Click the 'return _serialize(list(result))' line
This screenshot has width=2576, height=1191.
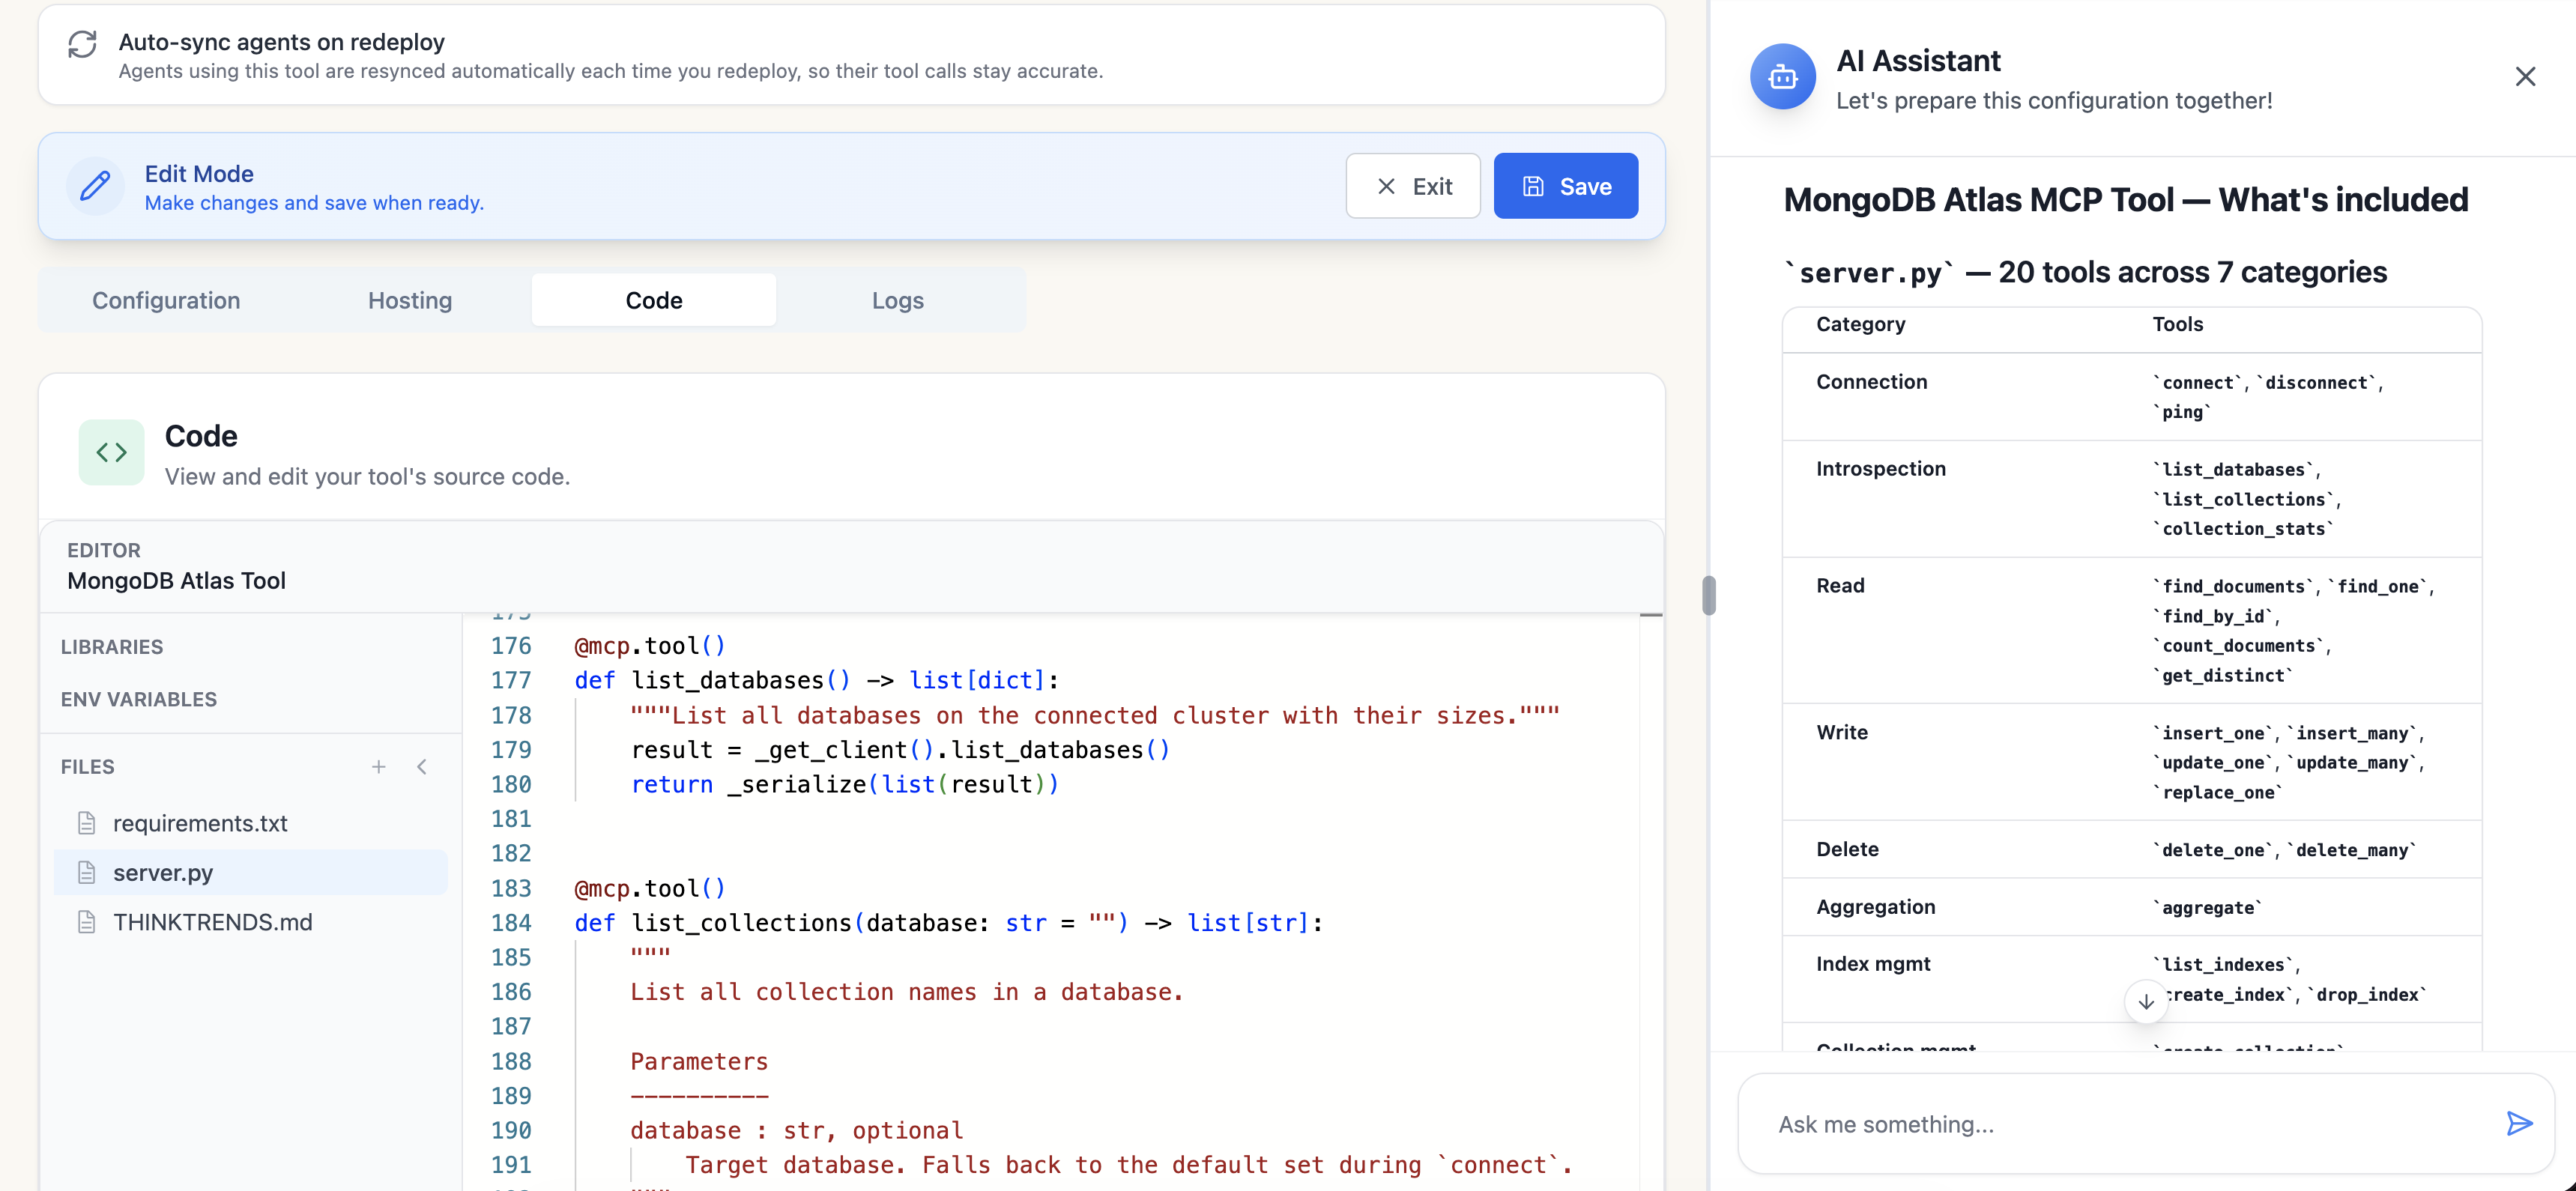844,785
